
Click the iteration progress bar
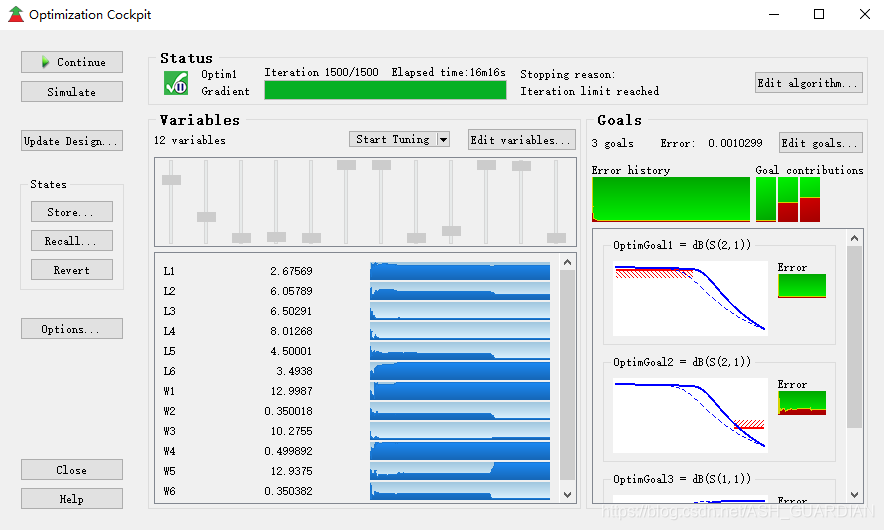click(x=385, y=90)
